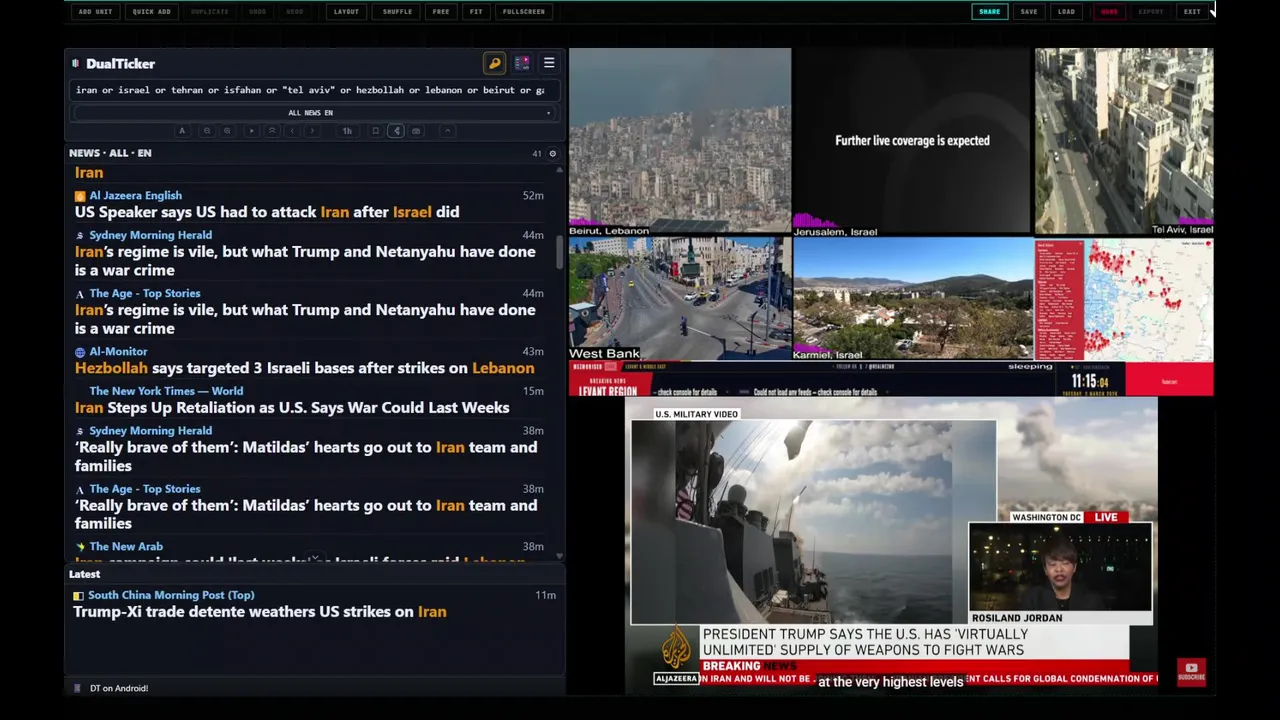Click the Al-Monitor source label
Viewport: 1280px width, 720px height.
point(118,352)
